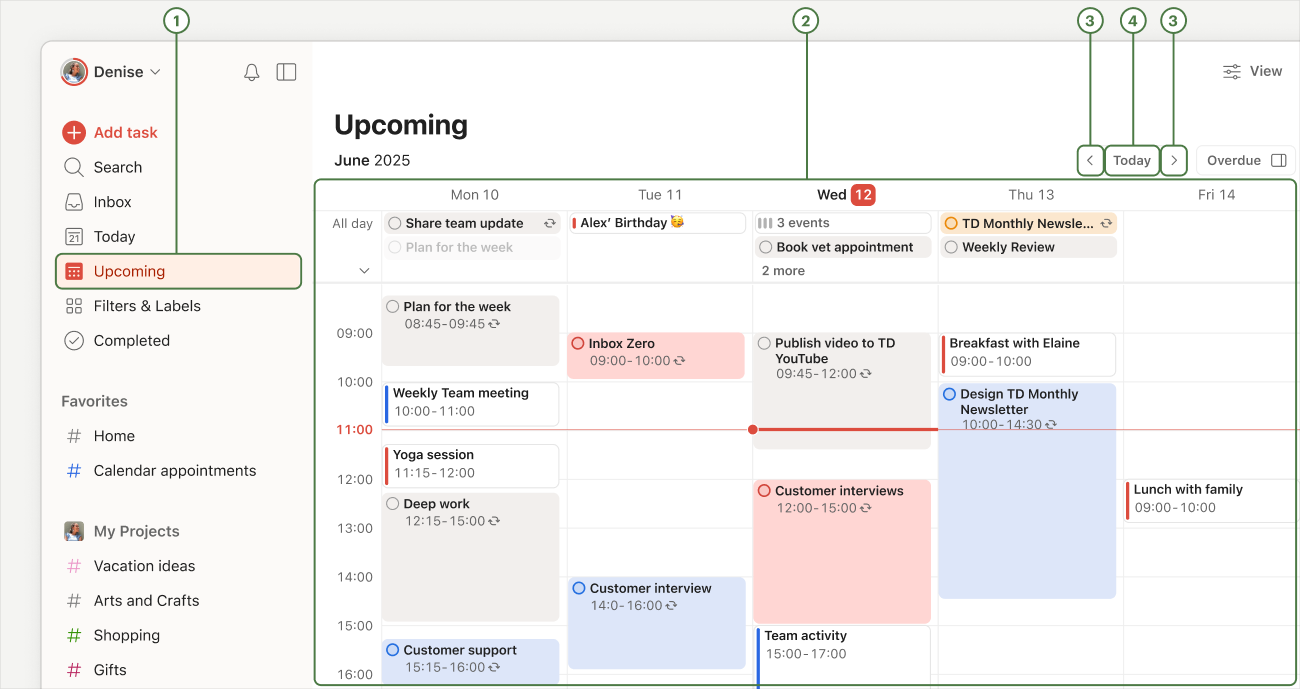Image resolution: width=1300 pixels, height=689 pixels.
Task: Click the red current-time marker dot
Action: (x=753, y=430)
